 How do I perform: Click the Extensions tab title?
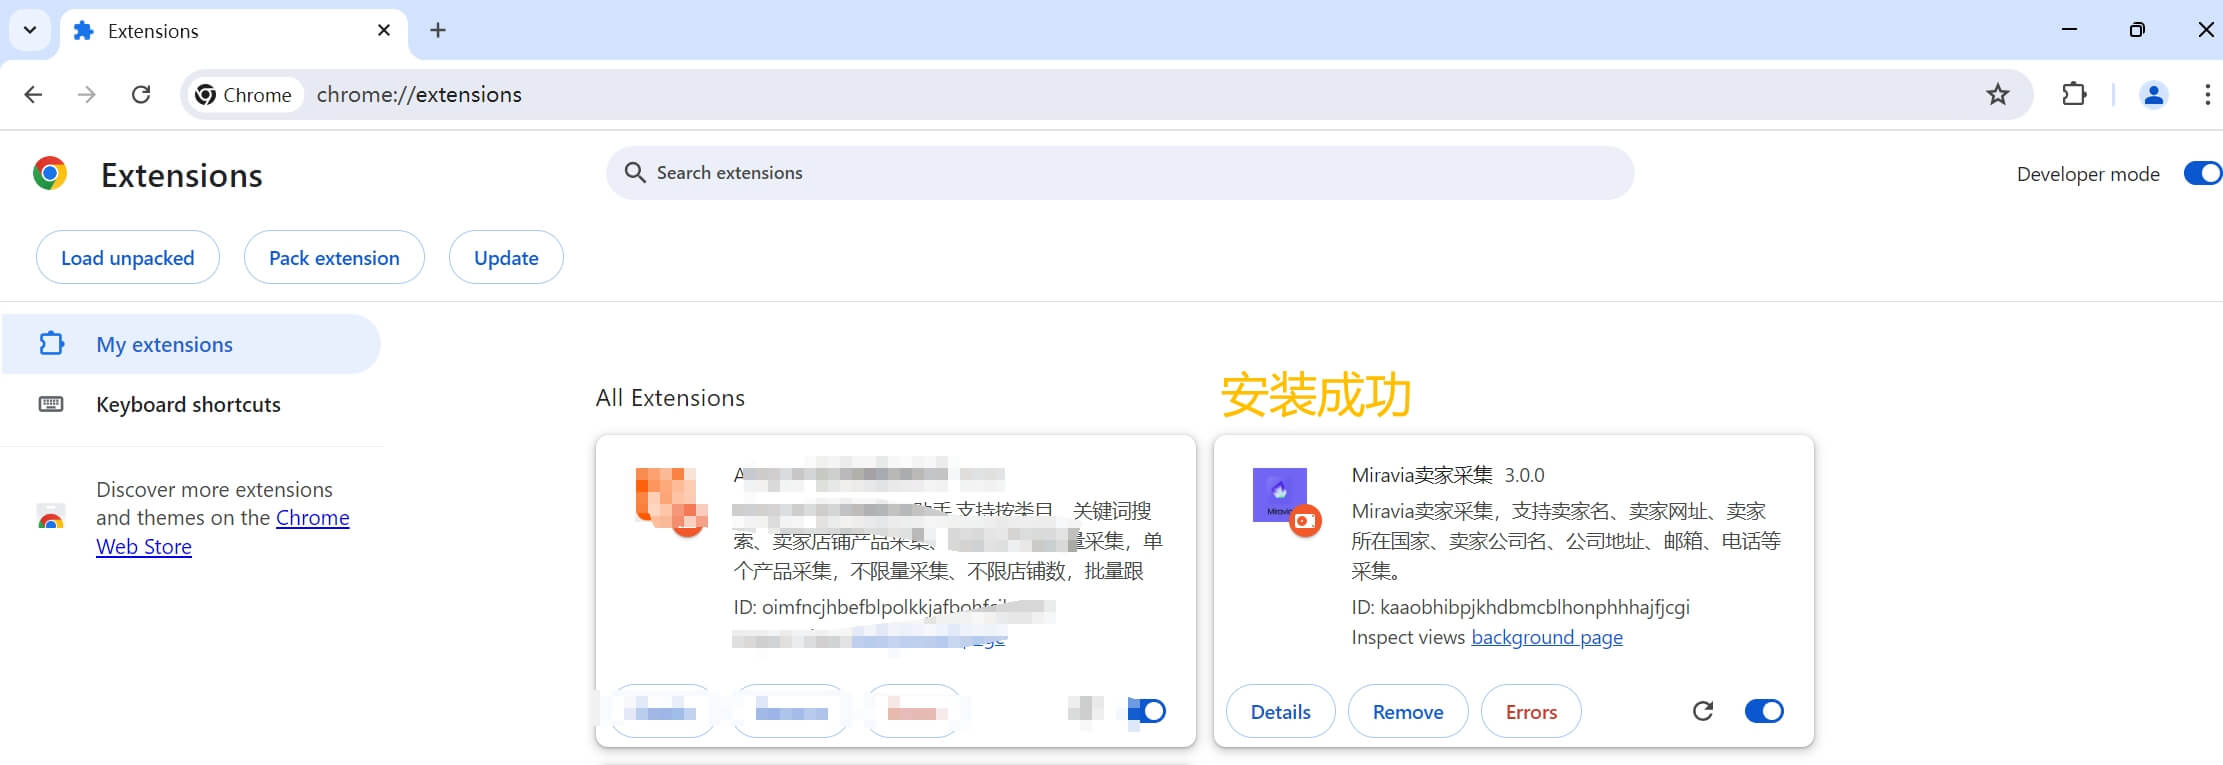click(153, 31)
